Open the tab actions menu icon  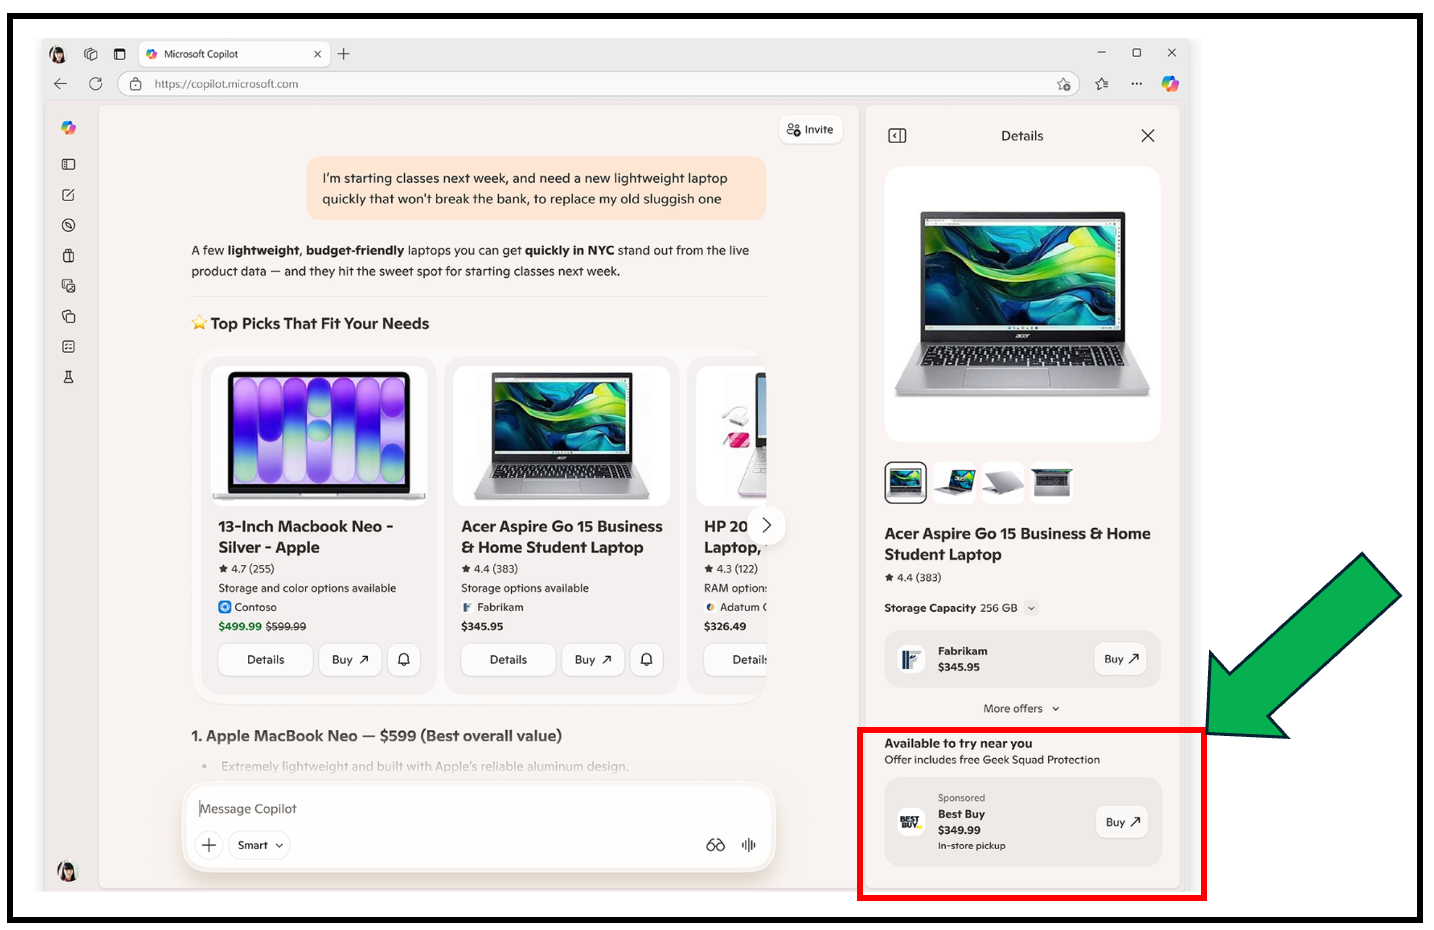click(x=119, y=54)
